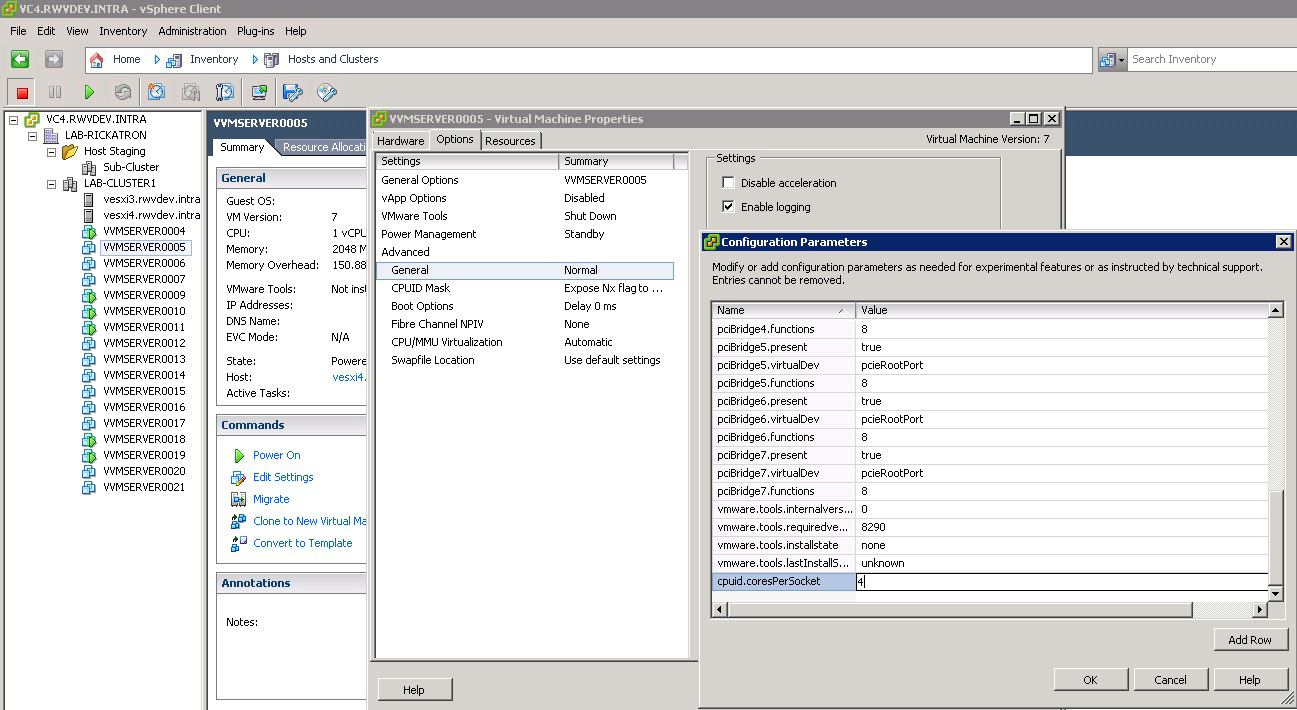1297x710 pixels.
Task: Select VVMSERVER0012 in the inventory tree
Action: tap(144, 343)
